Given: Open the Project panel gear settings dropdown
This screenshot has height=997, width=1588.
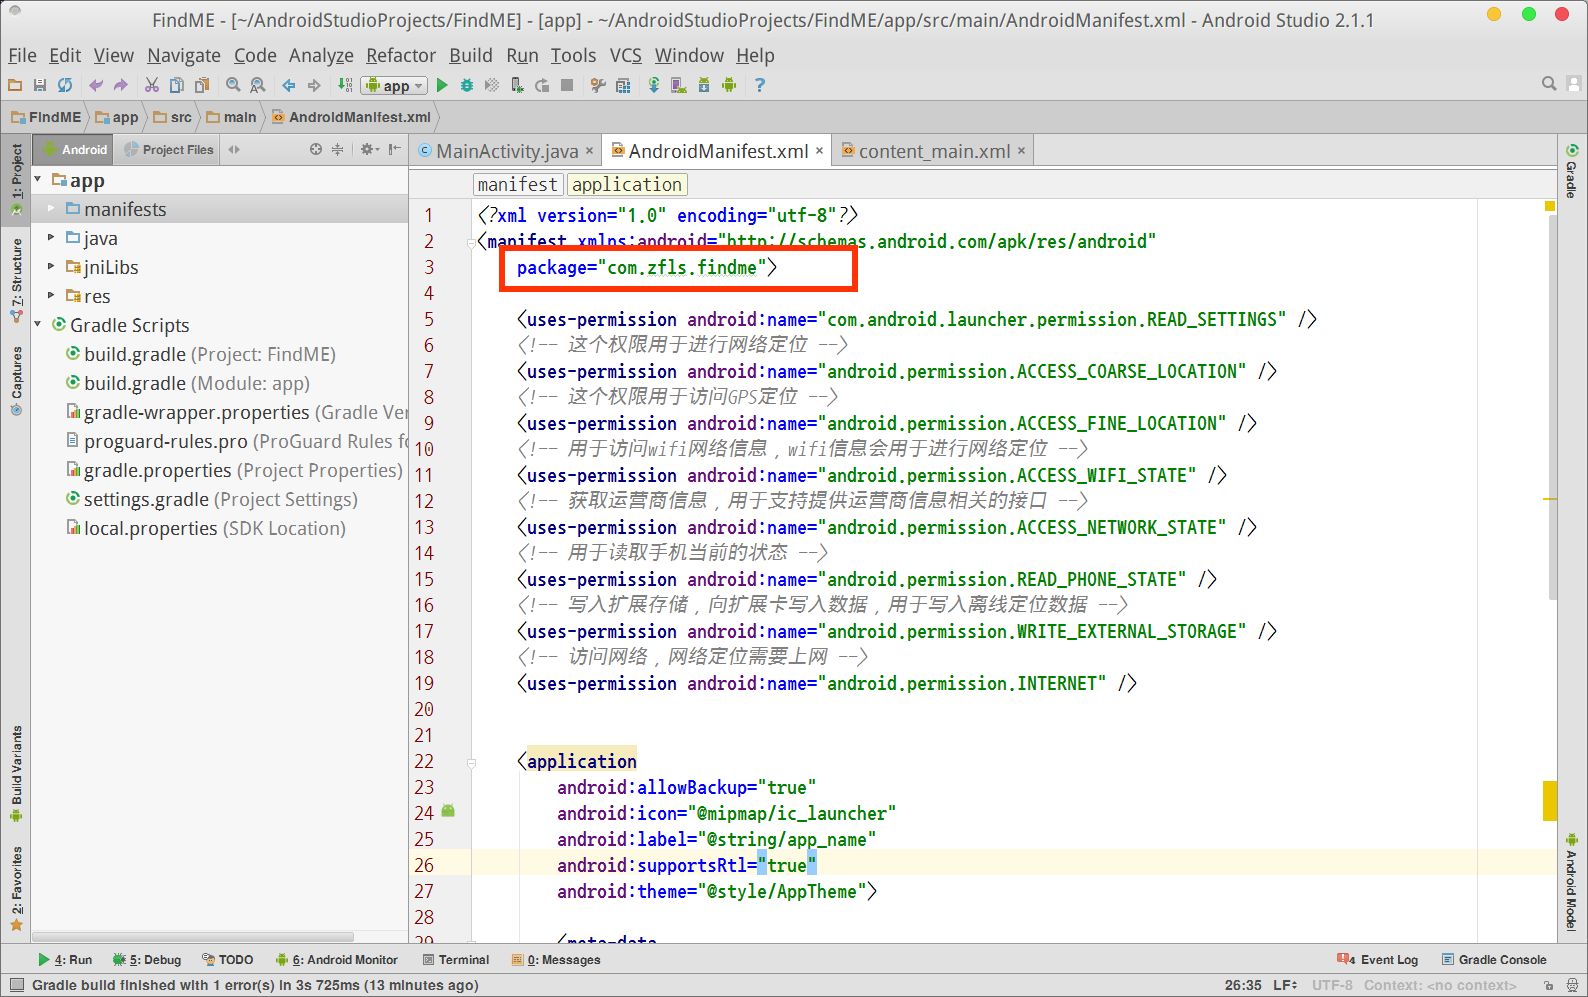Looking at the screenshot, I should click(369, 149).
